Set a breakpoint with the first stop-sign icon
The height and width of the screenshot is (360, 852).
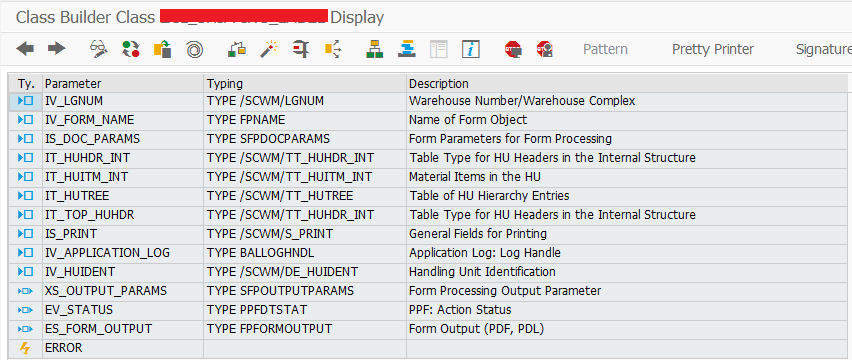coord(513,49)
